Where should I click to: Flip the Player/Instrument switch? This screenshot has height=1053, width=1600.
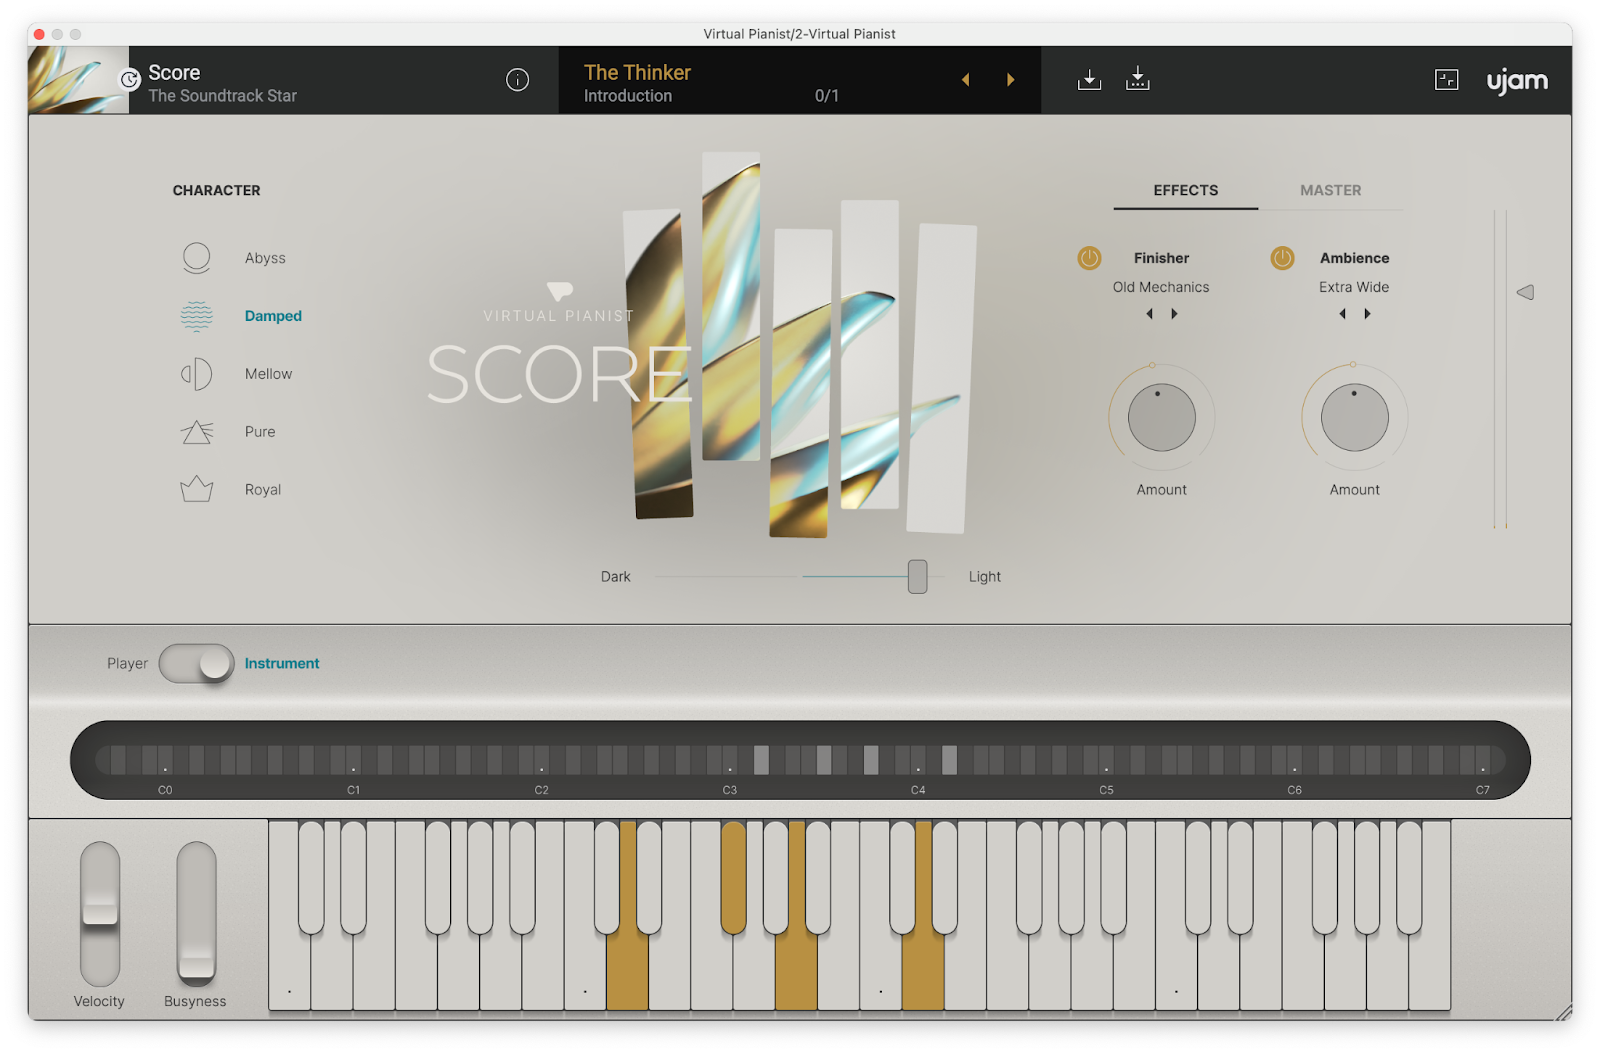196,664
